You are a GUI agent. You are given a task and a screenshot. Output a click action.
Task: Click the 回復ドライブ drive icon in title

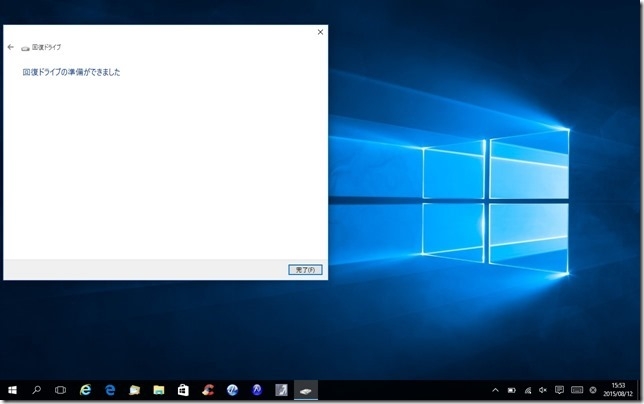coord(25,48)
